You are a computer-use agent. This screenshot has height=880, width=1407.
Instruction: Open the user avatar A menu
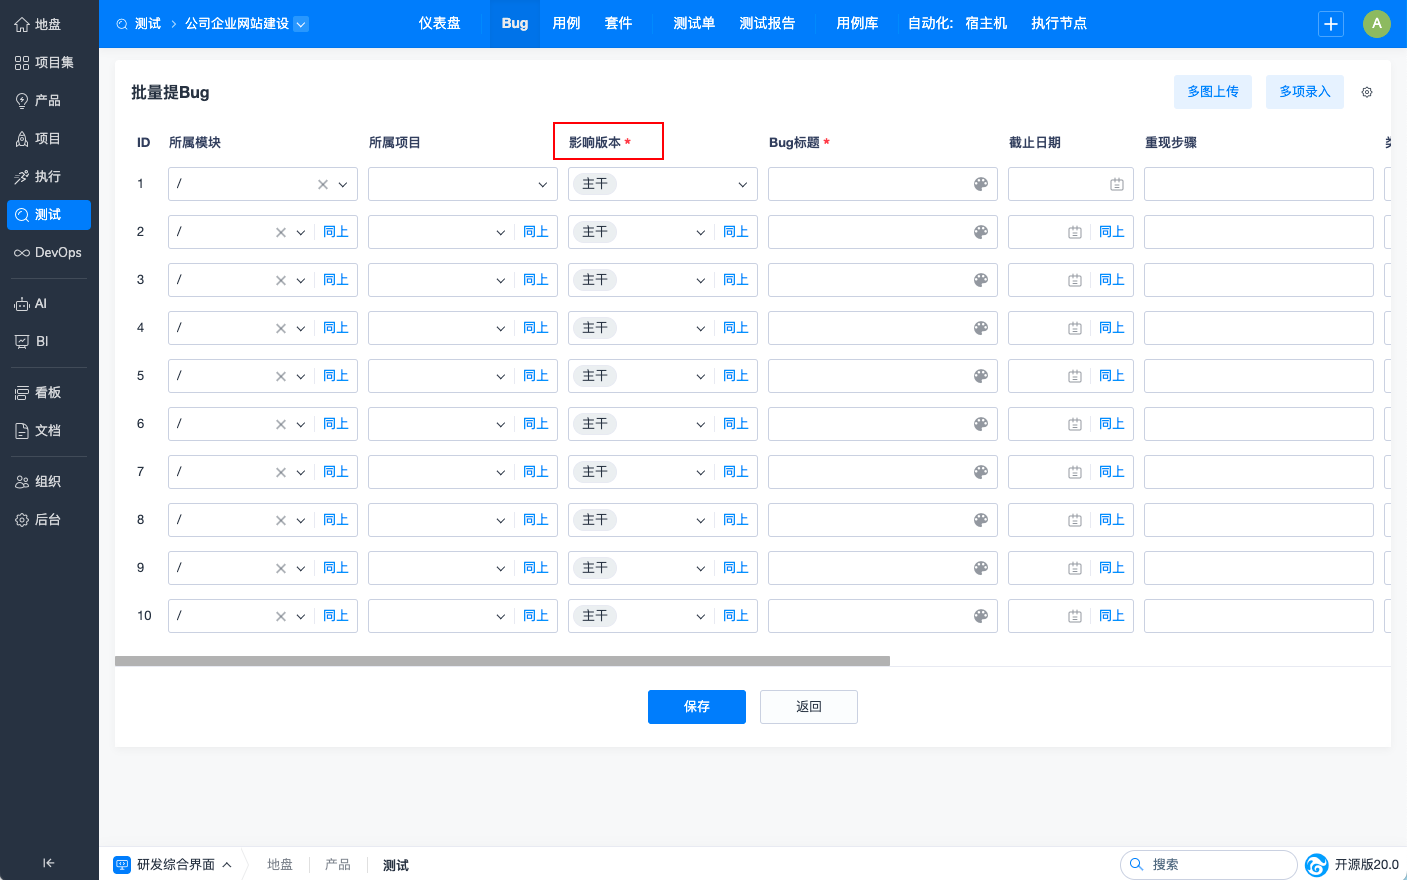click(1377, 24)
